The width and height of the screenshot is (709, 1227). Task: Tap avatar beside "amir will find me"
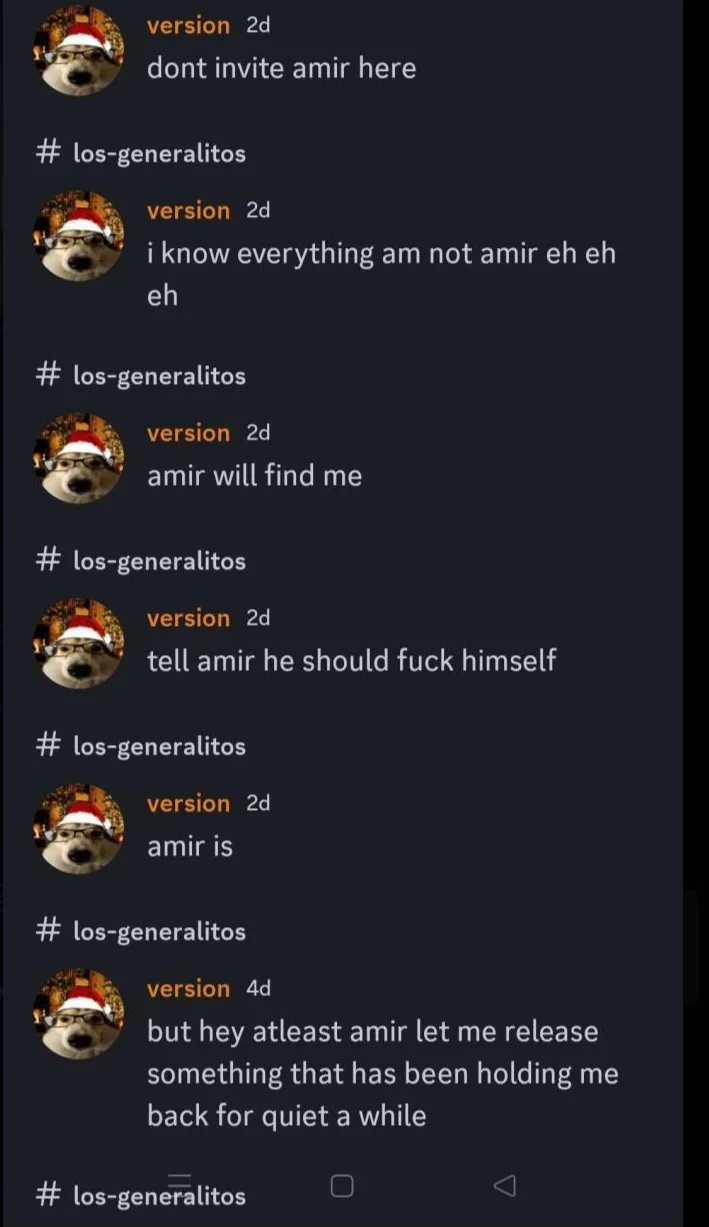pyautogui.click(x=79, y=458)
